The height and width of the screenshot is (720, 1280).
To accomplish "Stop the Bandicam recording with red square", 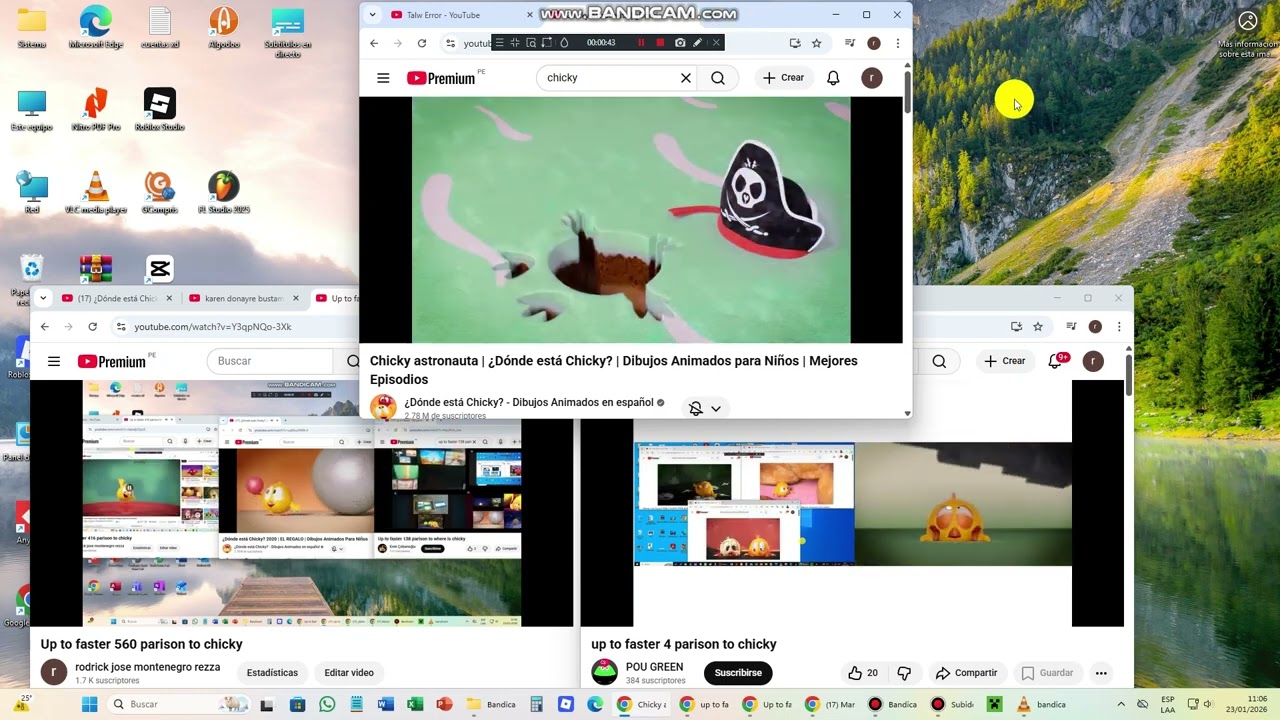I will (x=660, y=43).
